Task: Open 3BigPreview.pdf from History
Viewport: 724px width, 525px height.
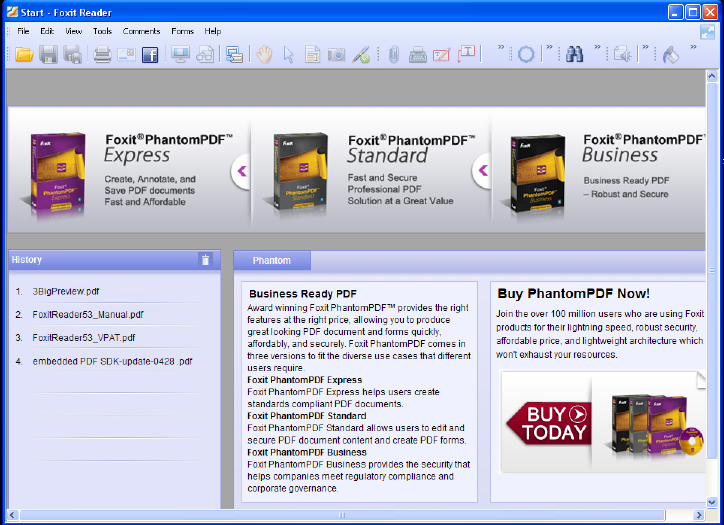Action: point(66,291)
